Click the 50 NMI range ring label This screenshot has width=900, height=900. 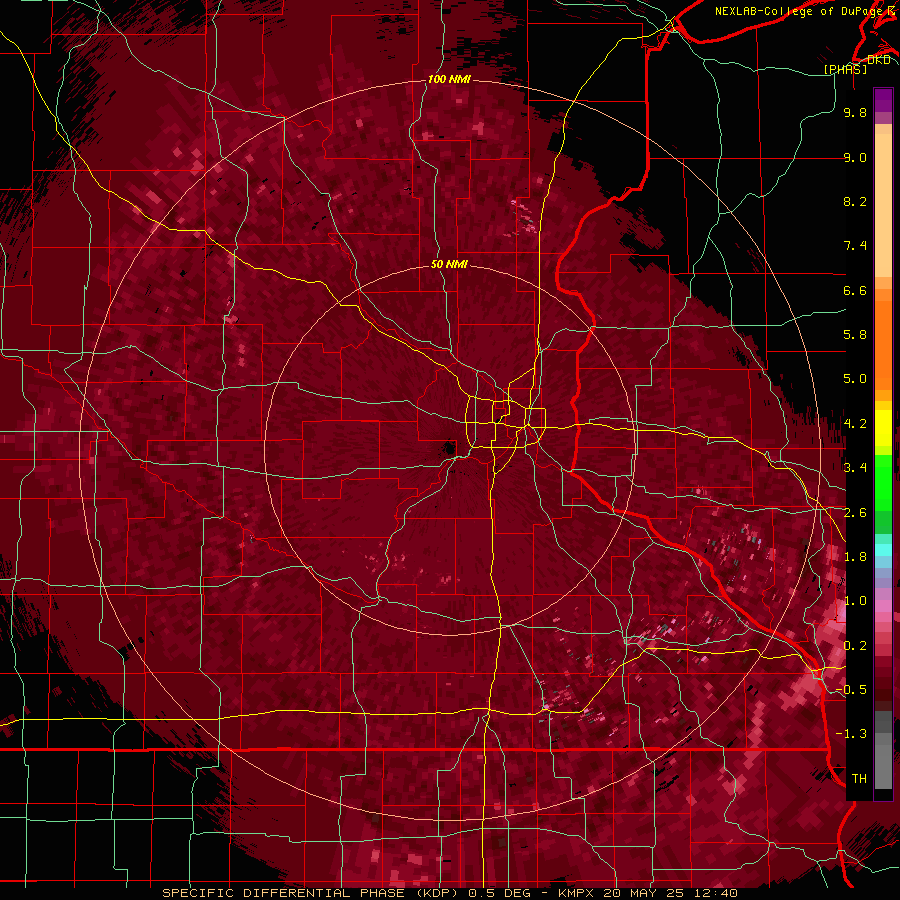click(449, 264)
